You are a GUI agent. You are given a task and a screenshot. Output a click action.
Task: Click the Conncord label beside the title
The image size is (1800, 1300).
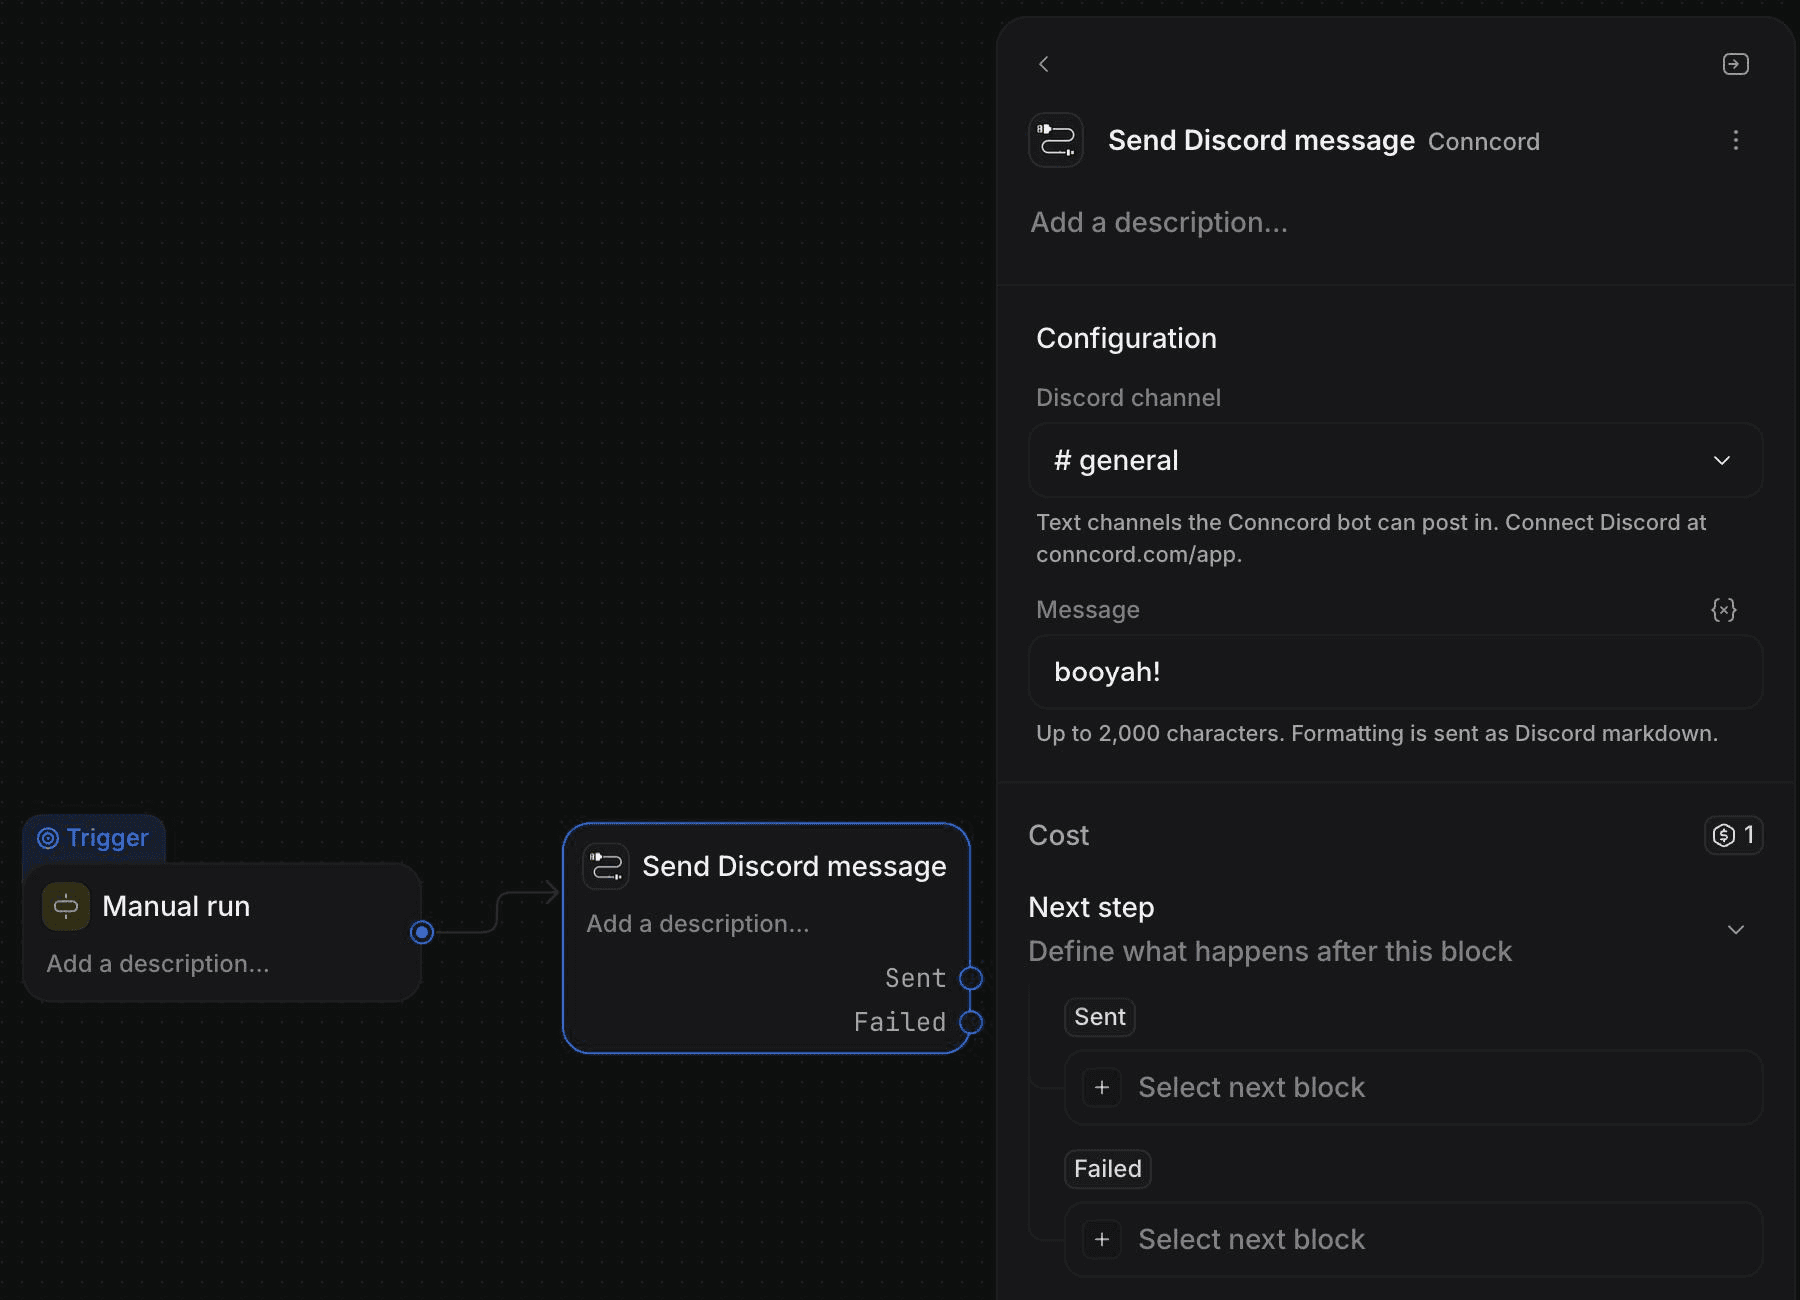pyautogui.click(x=1484, y=142)
